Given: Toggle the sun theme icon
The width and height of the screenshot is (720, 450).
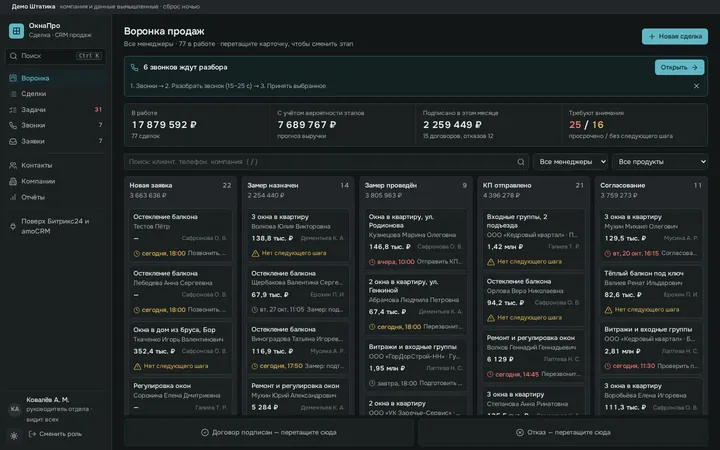Looking at the screenshot, I should [14, 435].
